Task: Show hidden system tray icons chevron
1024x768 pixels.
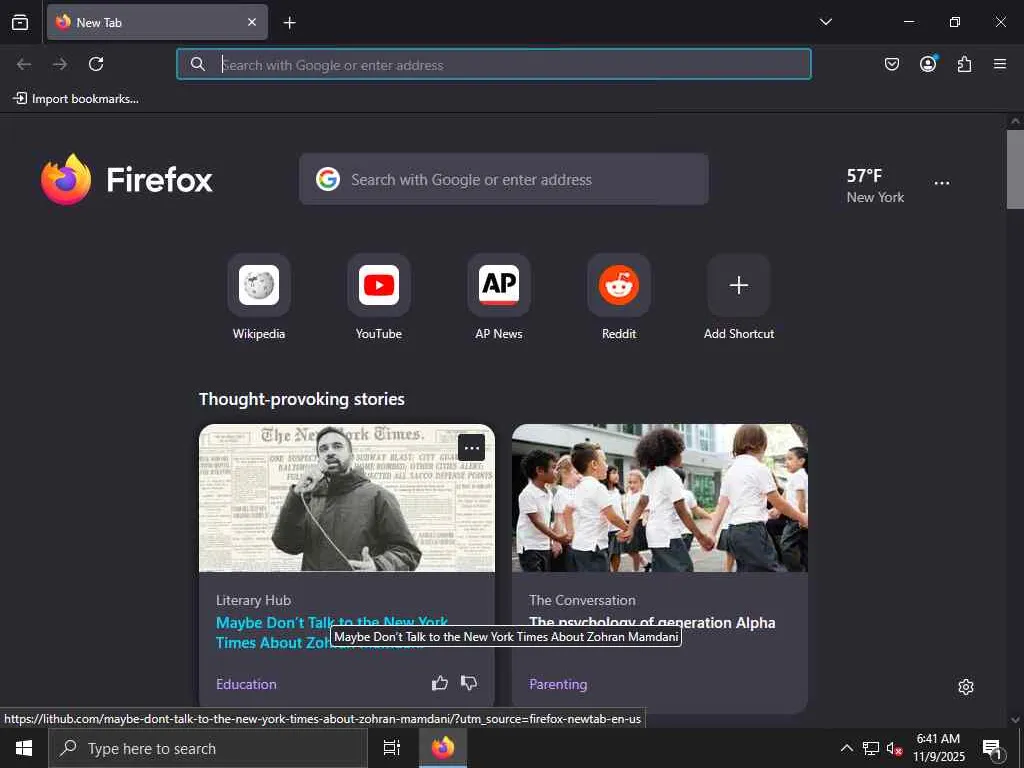Action: pos(846,748)
